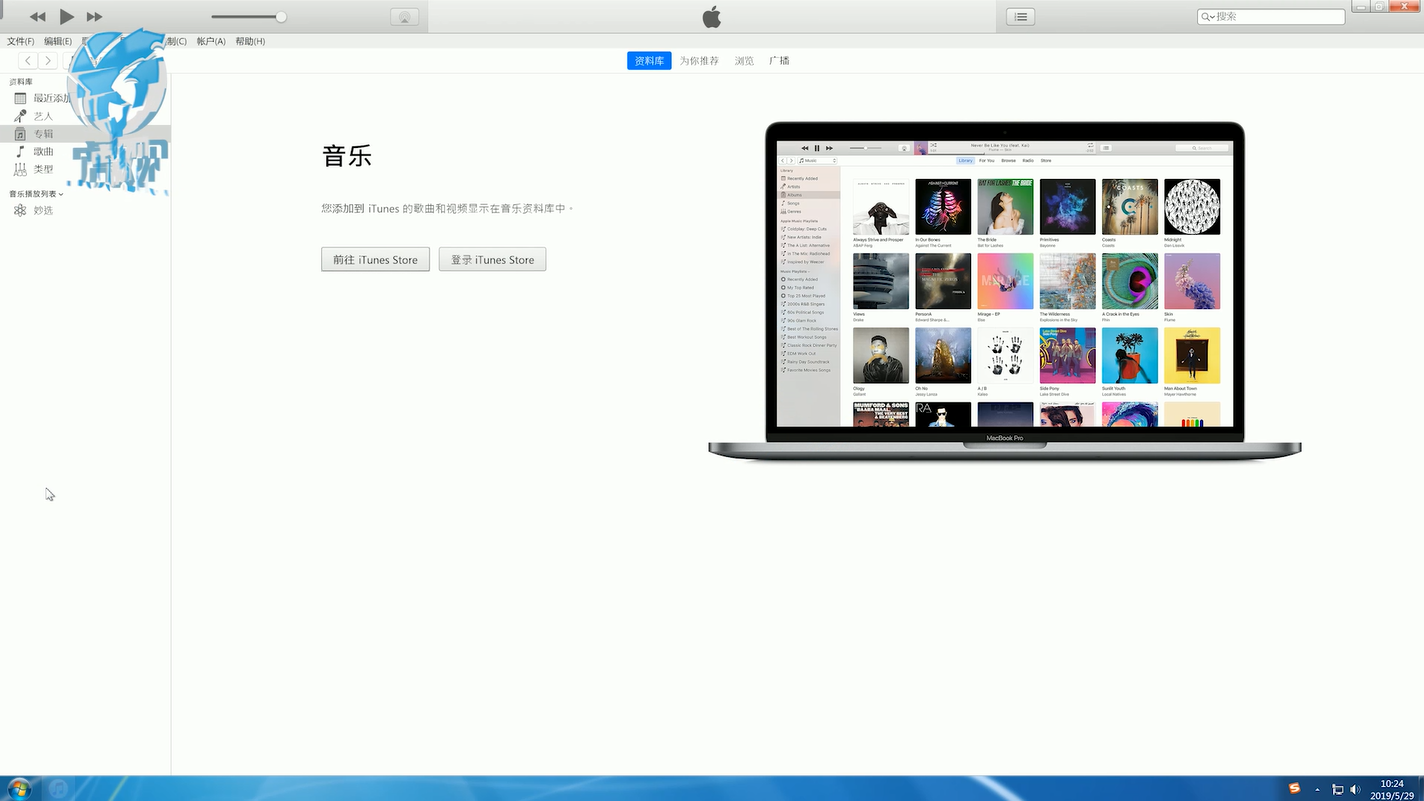The image size is (1424, 801).
Task: Click the 登录 iTunes Store button
Action: 492,259
